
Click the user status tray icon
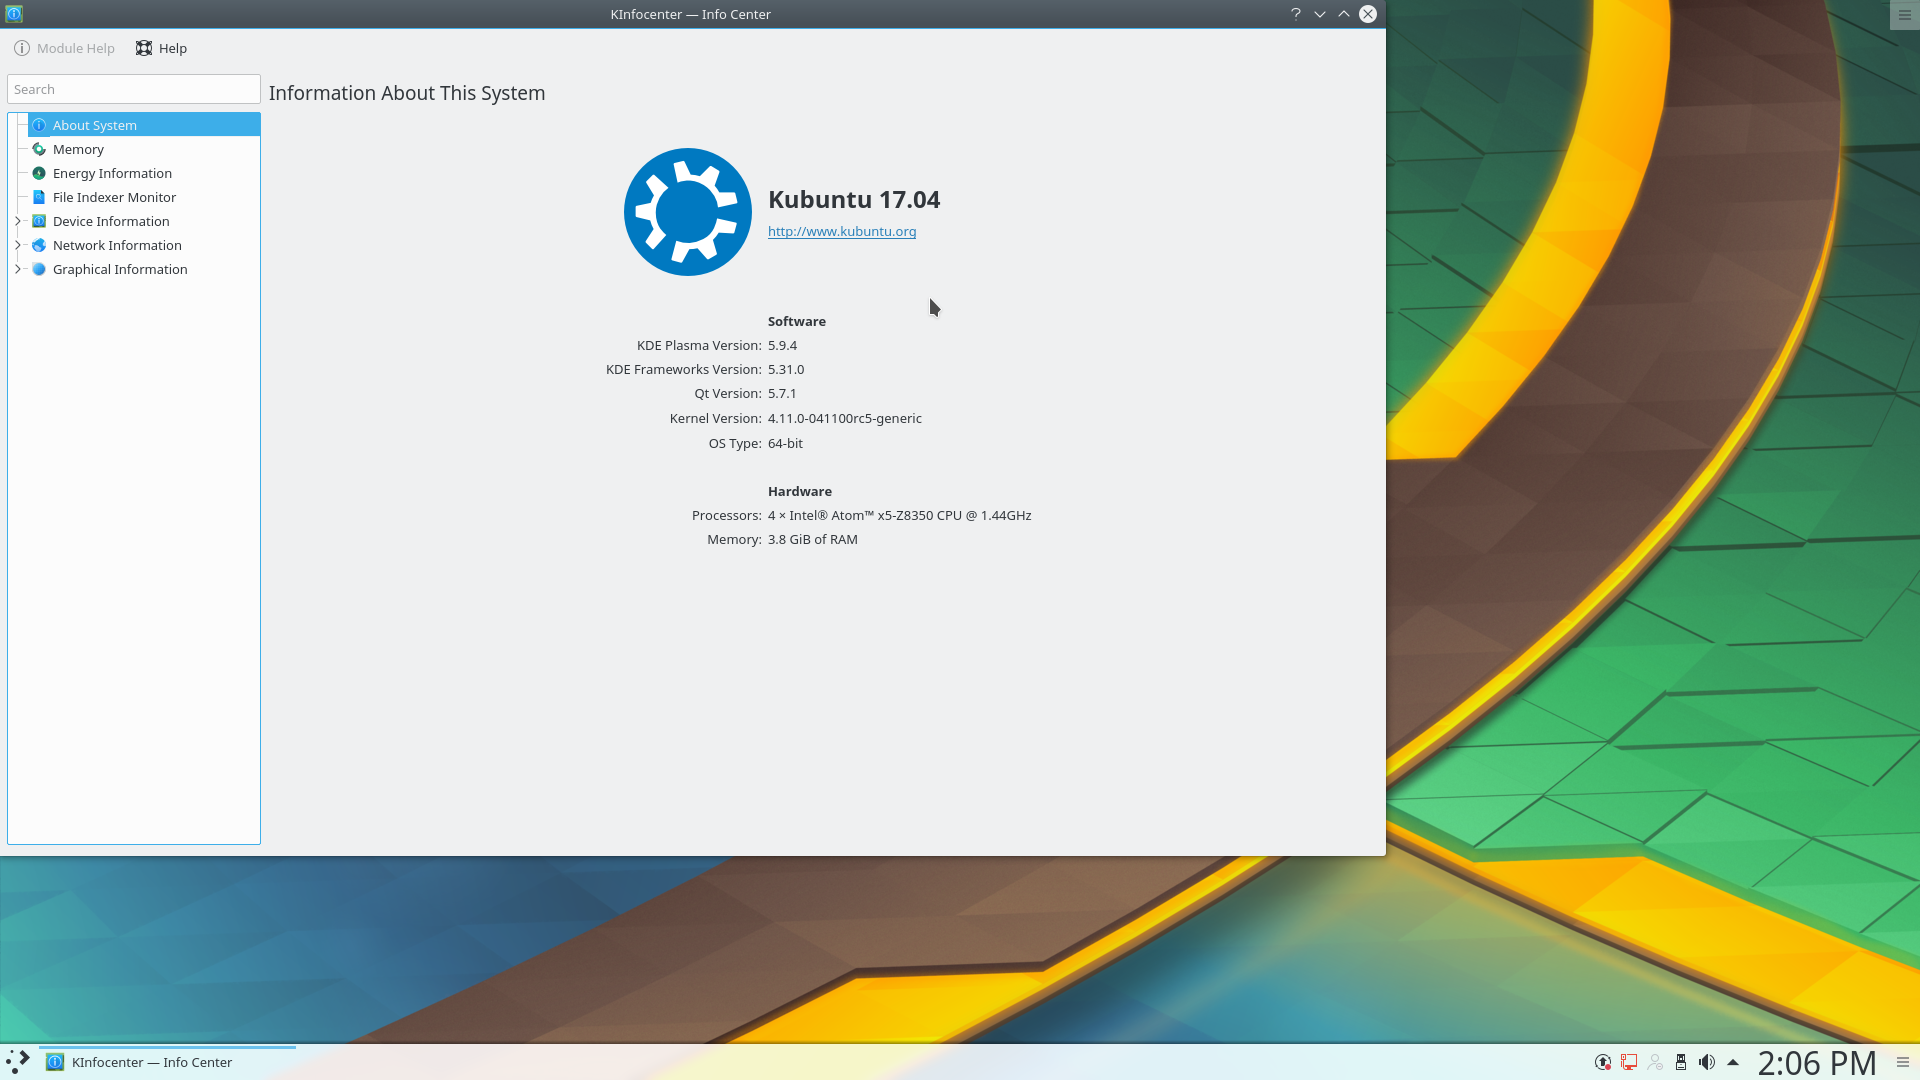coord(1655,1062)
